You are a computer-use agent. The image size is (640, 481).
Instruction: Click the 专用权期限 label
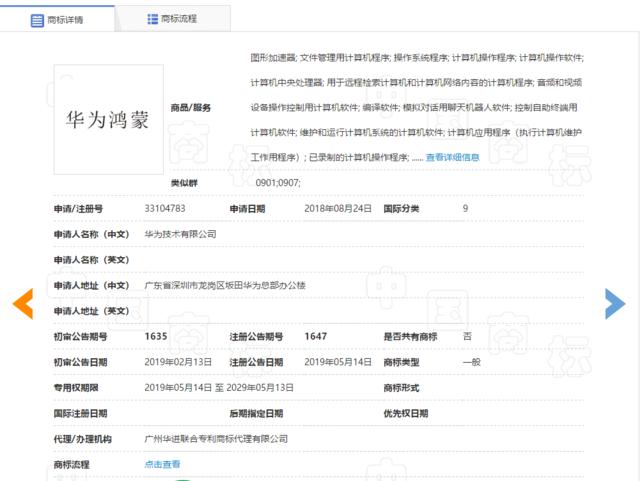tap(76, 388)
